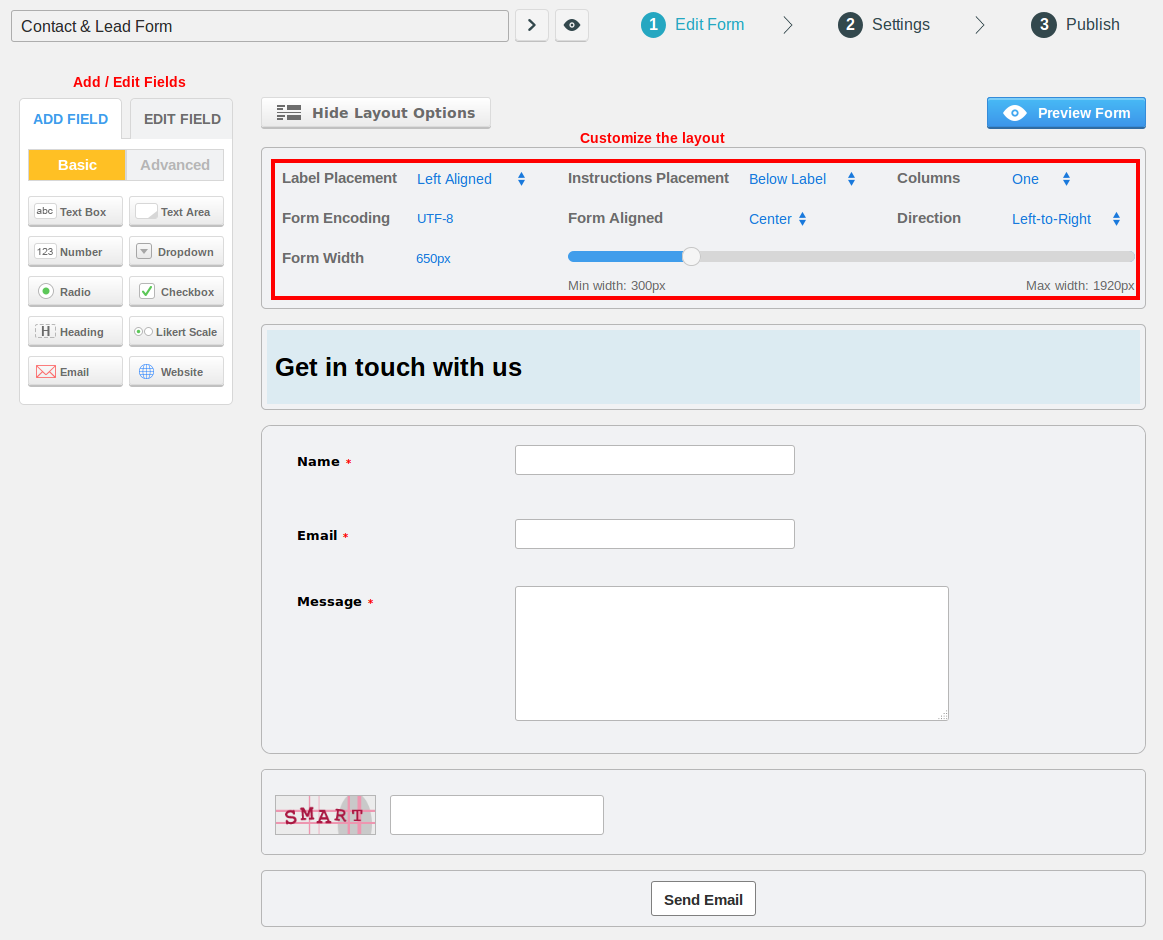Screen dimensions: 1163x940
Task: Add a Website field
Action: [x=176, y=371]
